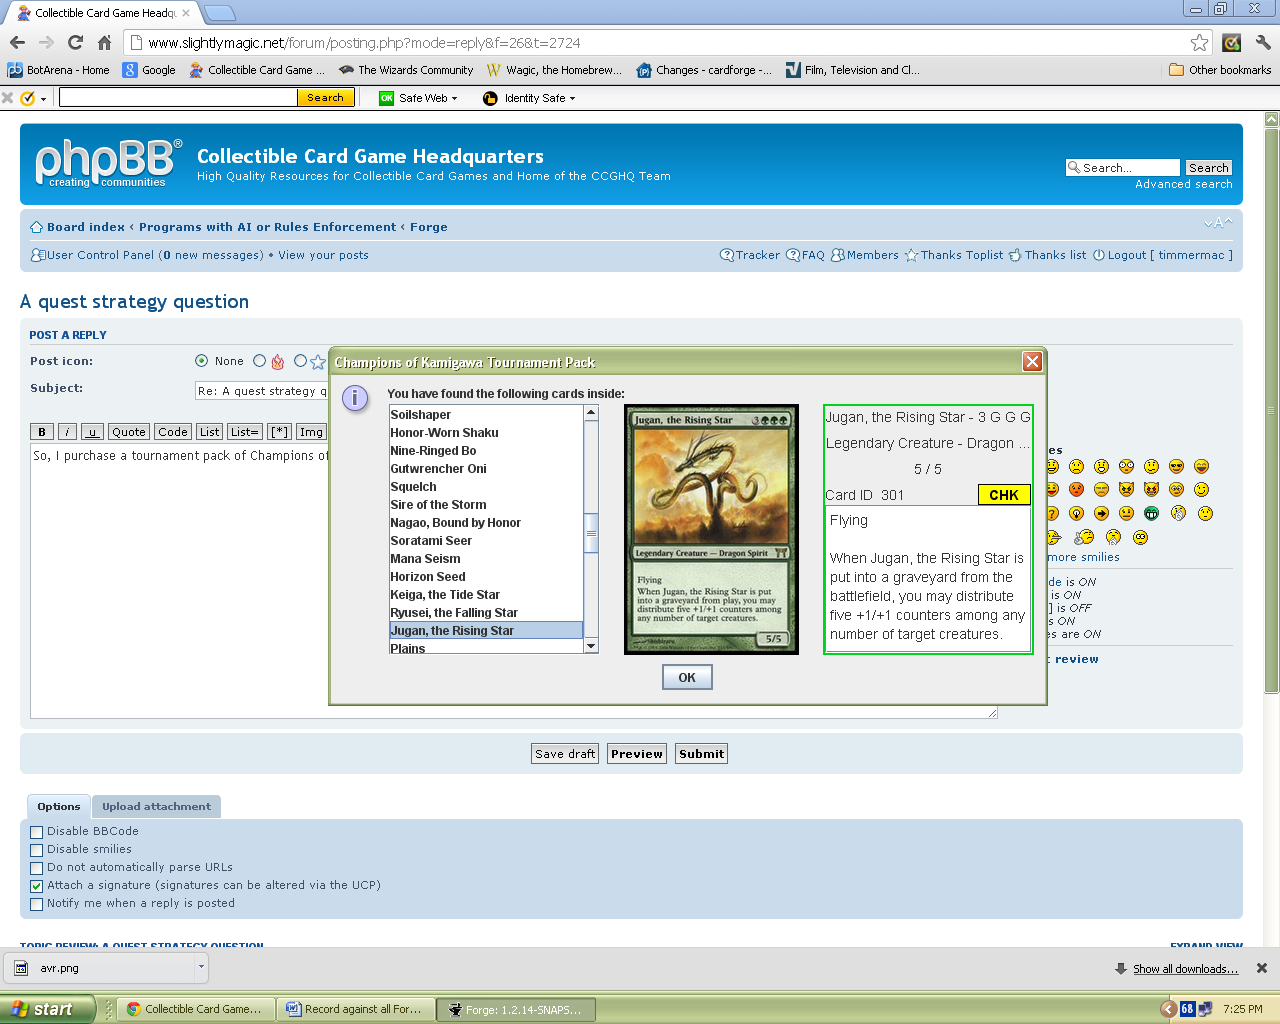This screenshot has width=1280, height=1024.
Task: Insert the sad frowning smiley
Action: tap(1076, 466)
